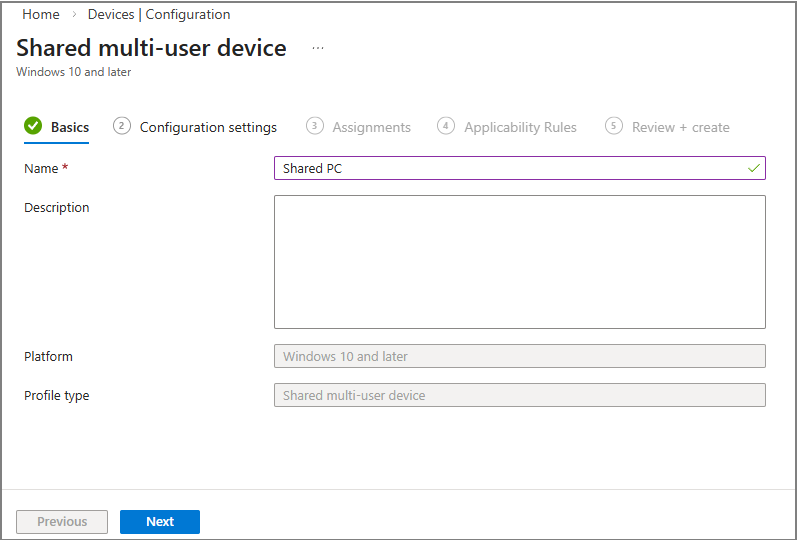This screenshot has width=797, height=540.
Task: Click the Windows 10 and later subtitle
Action: [74, 72]
